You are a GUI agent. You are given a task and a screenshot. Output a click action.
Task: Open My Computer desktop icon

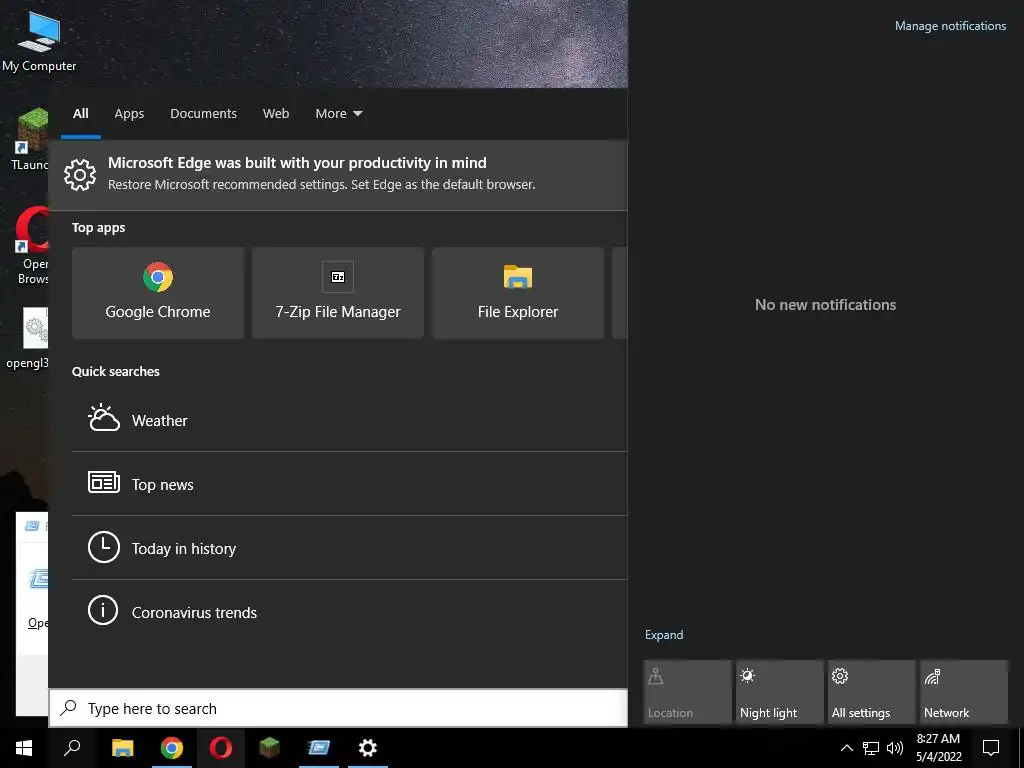click(39, 40)
